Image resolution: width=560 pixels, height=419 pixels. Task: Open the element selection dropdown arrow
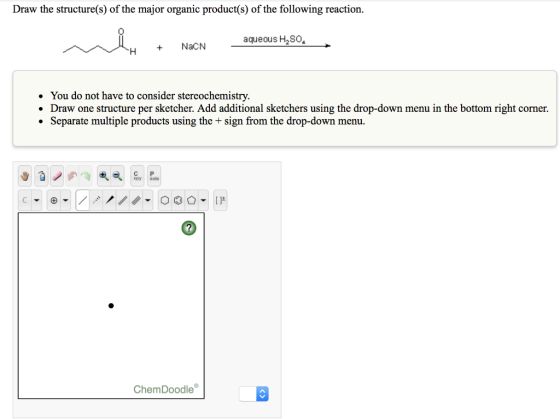tap(36, 200)
